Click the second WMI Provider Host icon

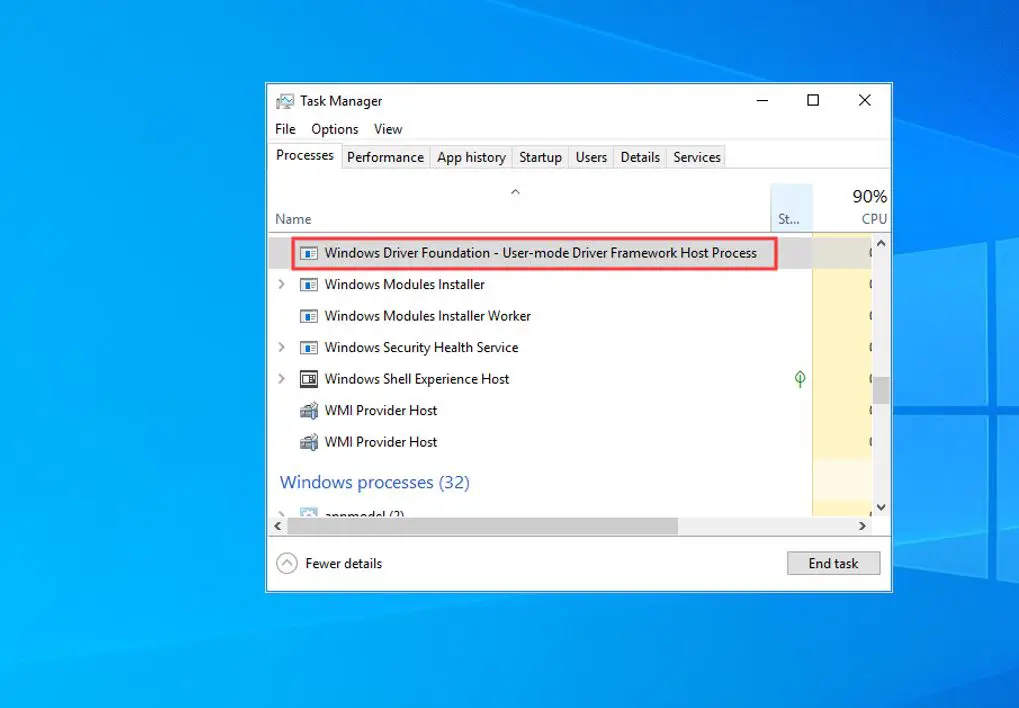[x=308, y=442]
